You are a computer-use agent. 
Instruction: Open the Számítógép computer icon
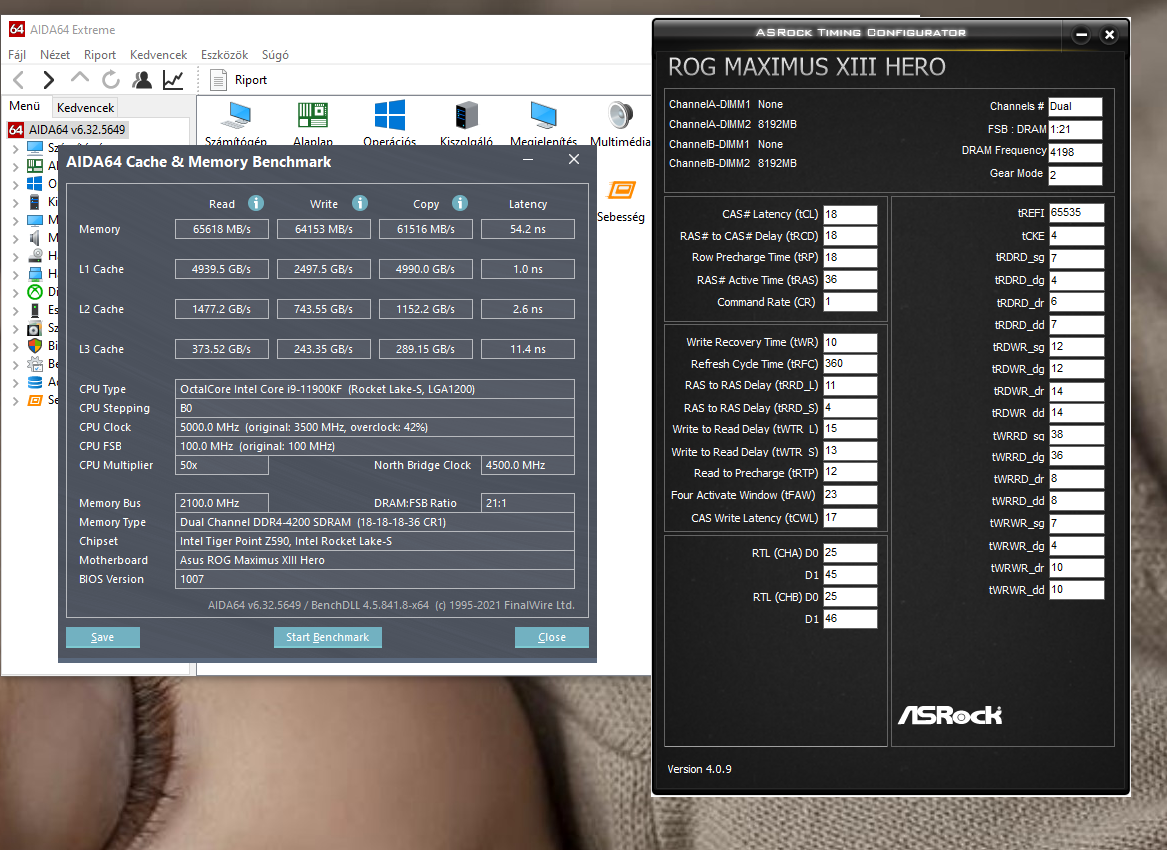point(236,116)
